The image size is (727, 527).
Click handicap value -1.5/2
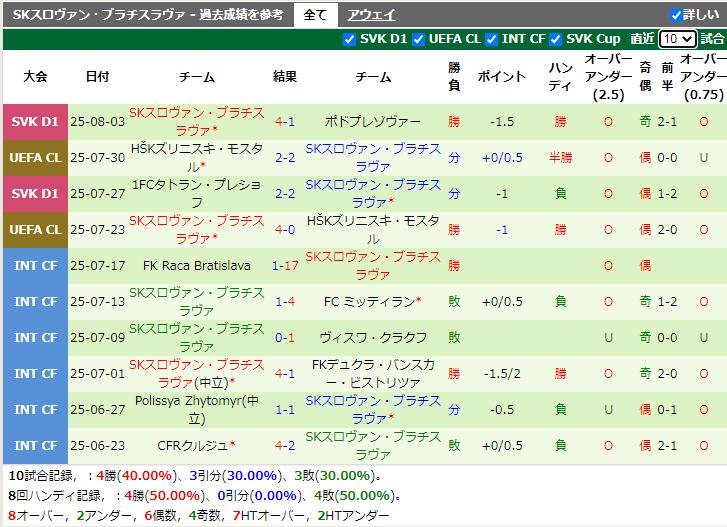(x=502, y=374)
